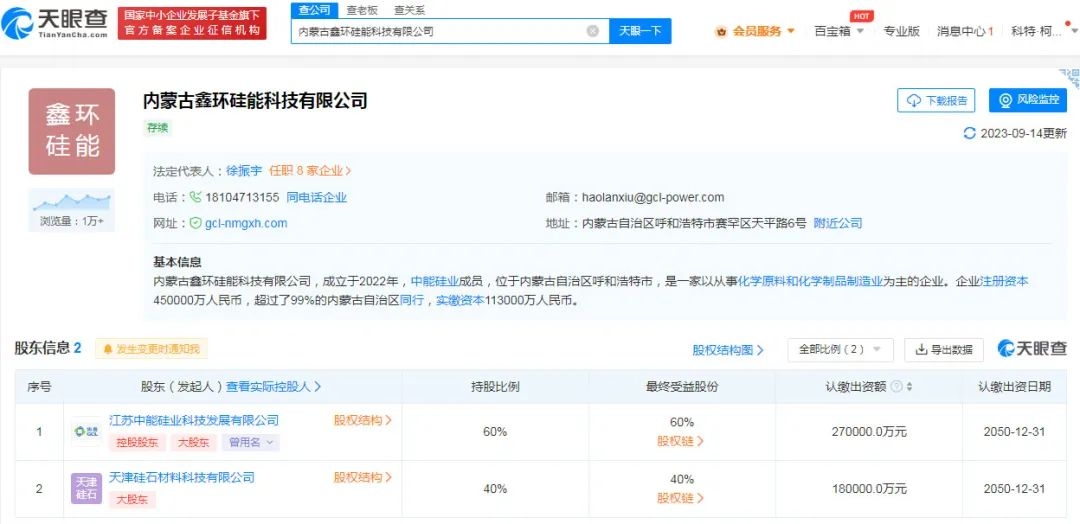
Task: Click the help icon beside 认缴出资额
Action: coord(896,387)
